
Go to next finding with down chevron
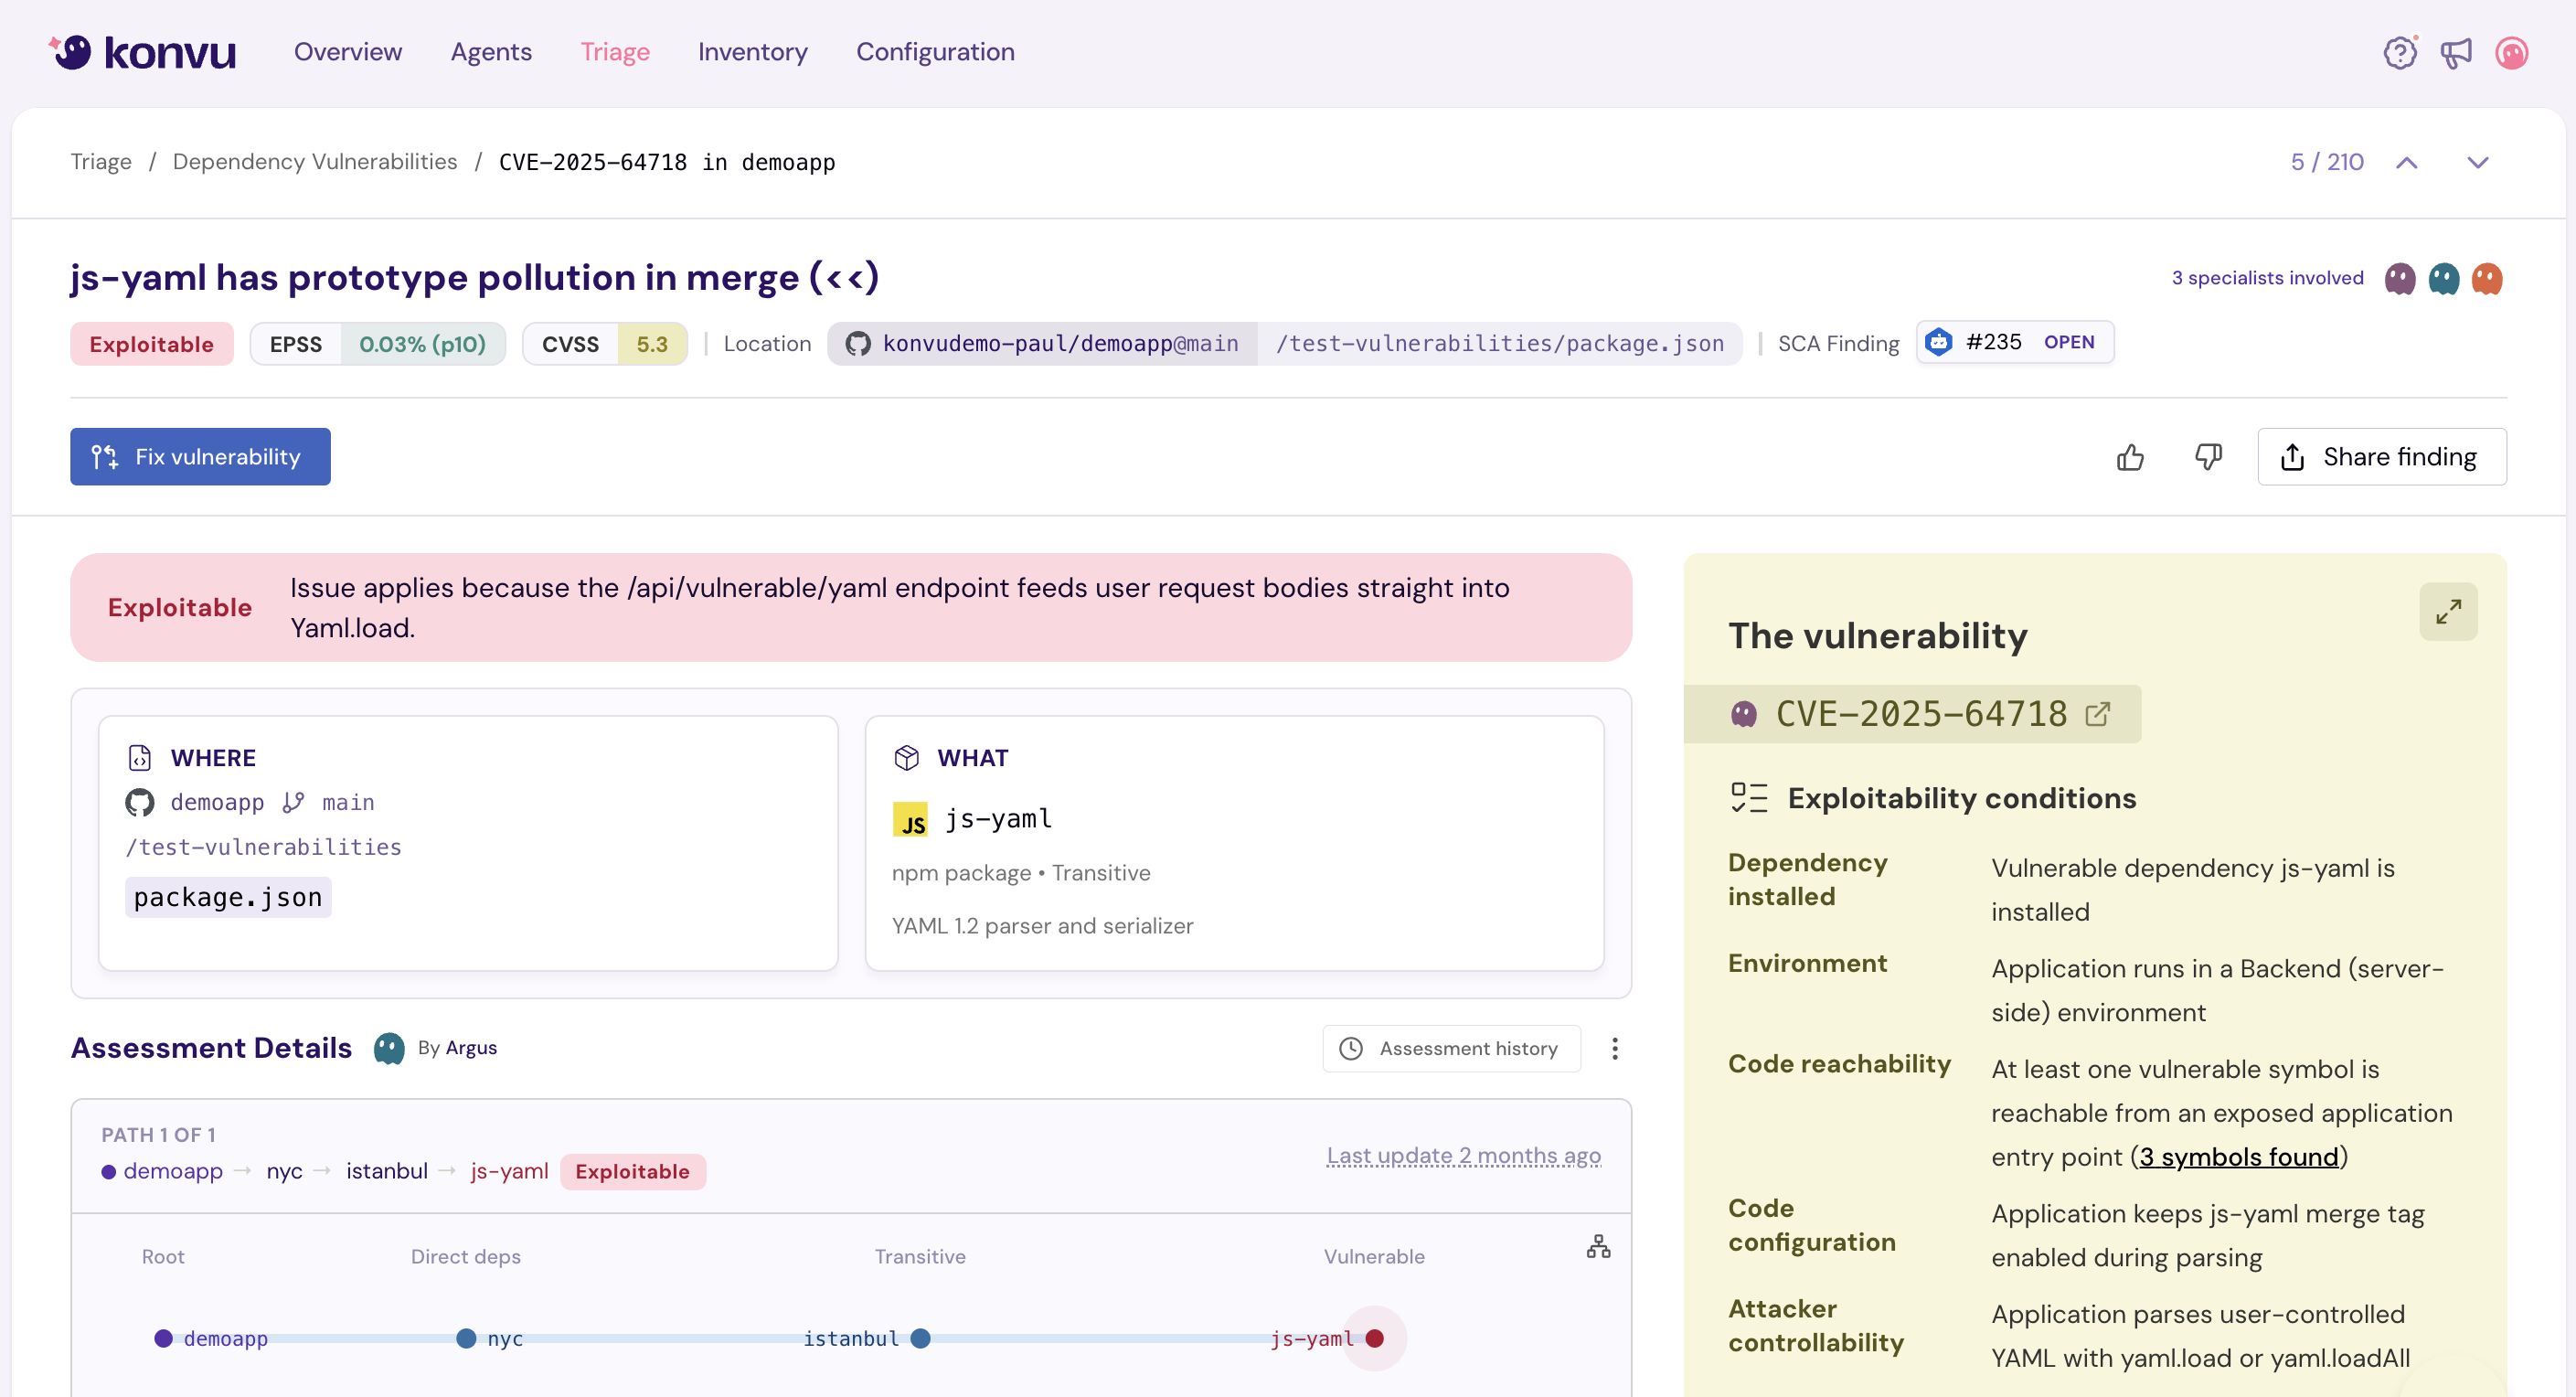tap(2478, 162)
